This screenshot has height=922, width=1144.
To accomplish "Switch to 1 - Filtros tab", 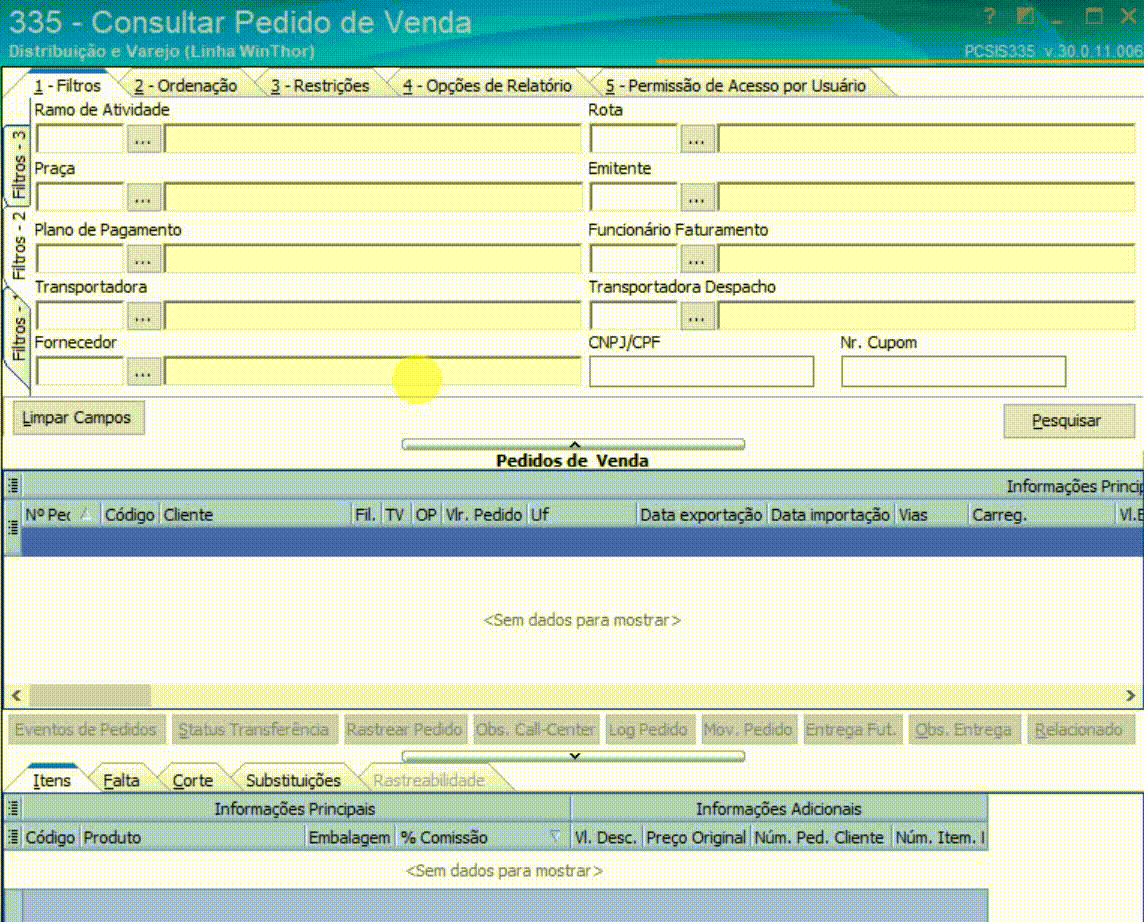I will pyautogui.click(x=67, y=85).
